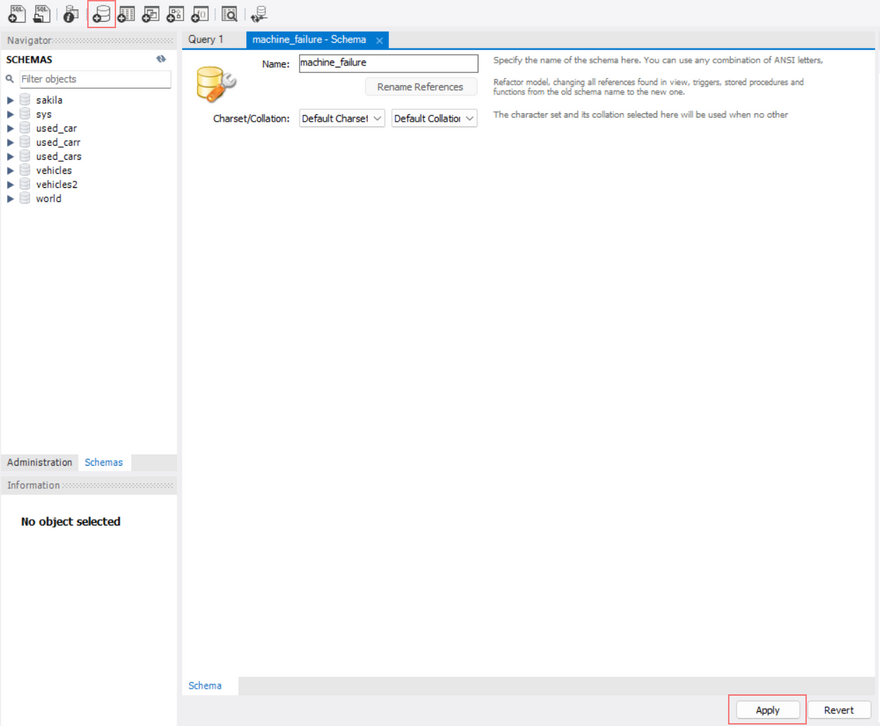Switch to the Administration tab
The image size is (880, 726).
coord(40,463)
